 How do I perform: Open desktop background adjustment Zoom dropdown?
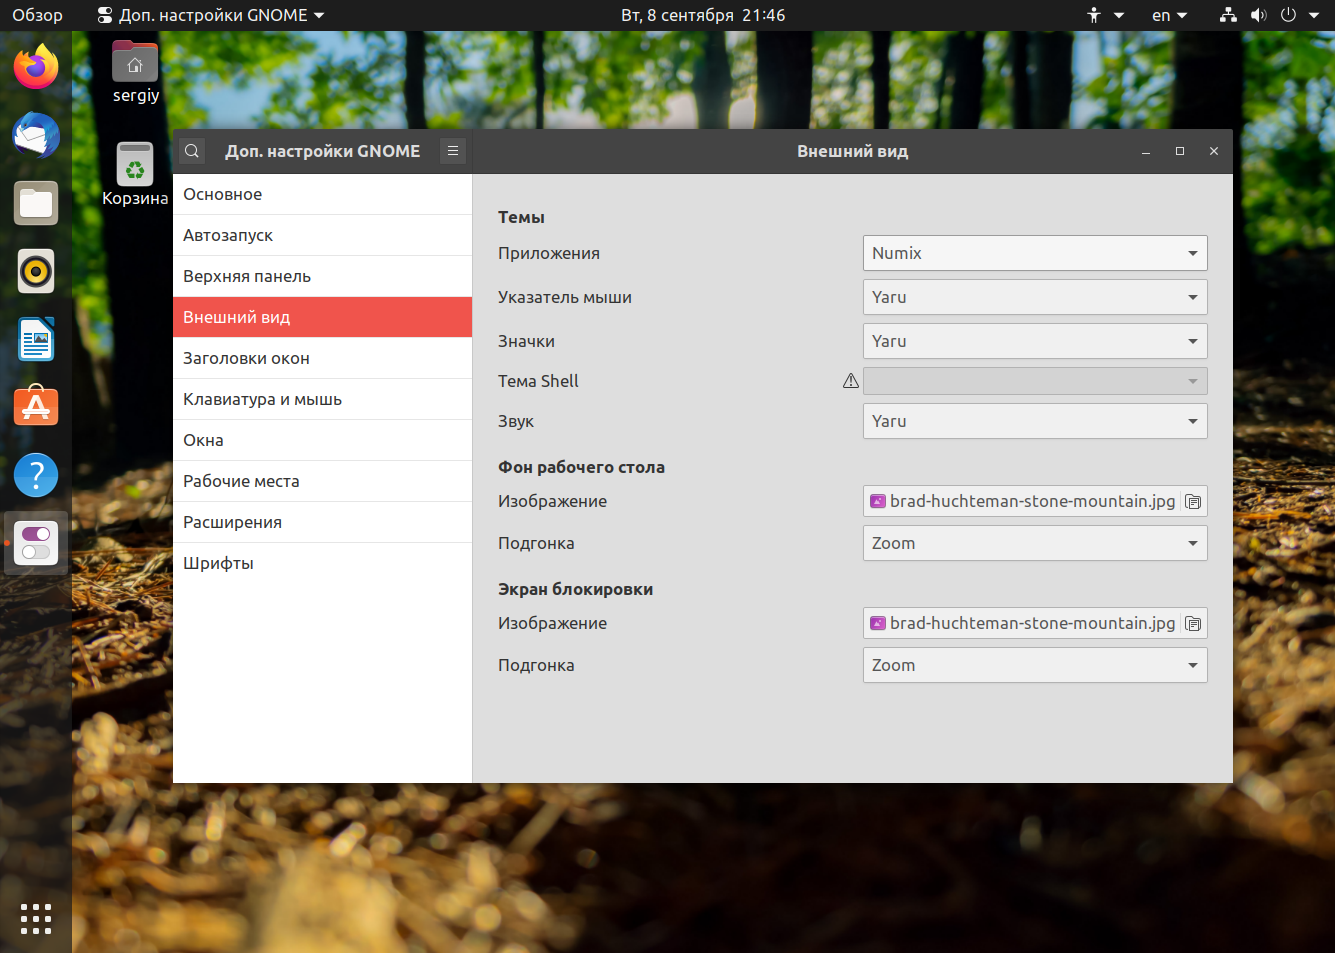1035,543
